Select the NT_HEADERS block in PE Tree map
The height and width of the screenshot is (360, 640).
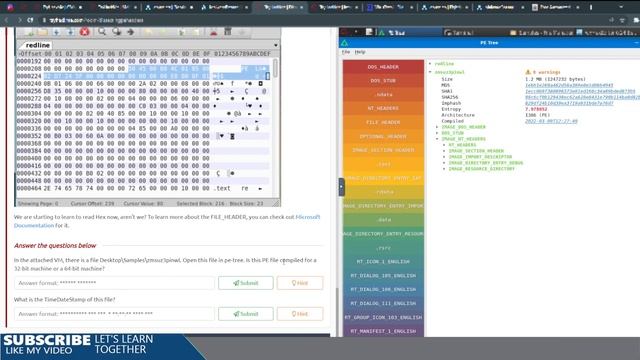pos(383,109)
